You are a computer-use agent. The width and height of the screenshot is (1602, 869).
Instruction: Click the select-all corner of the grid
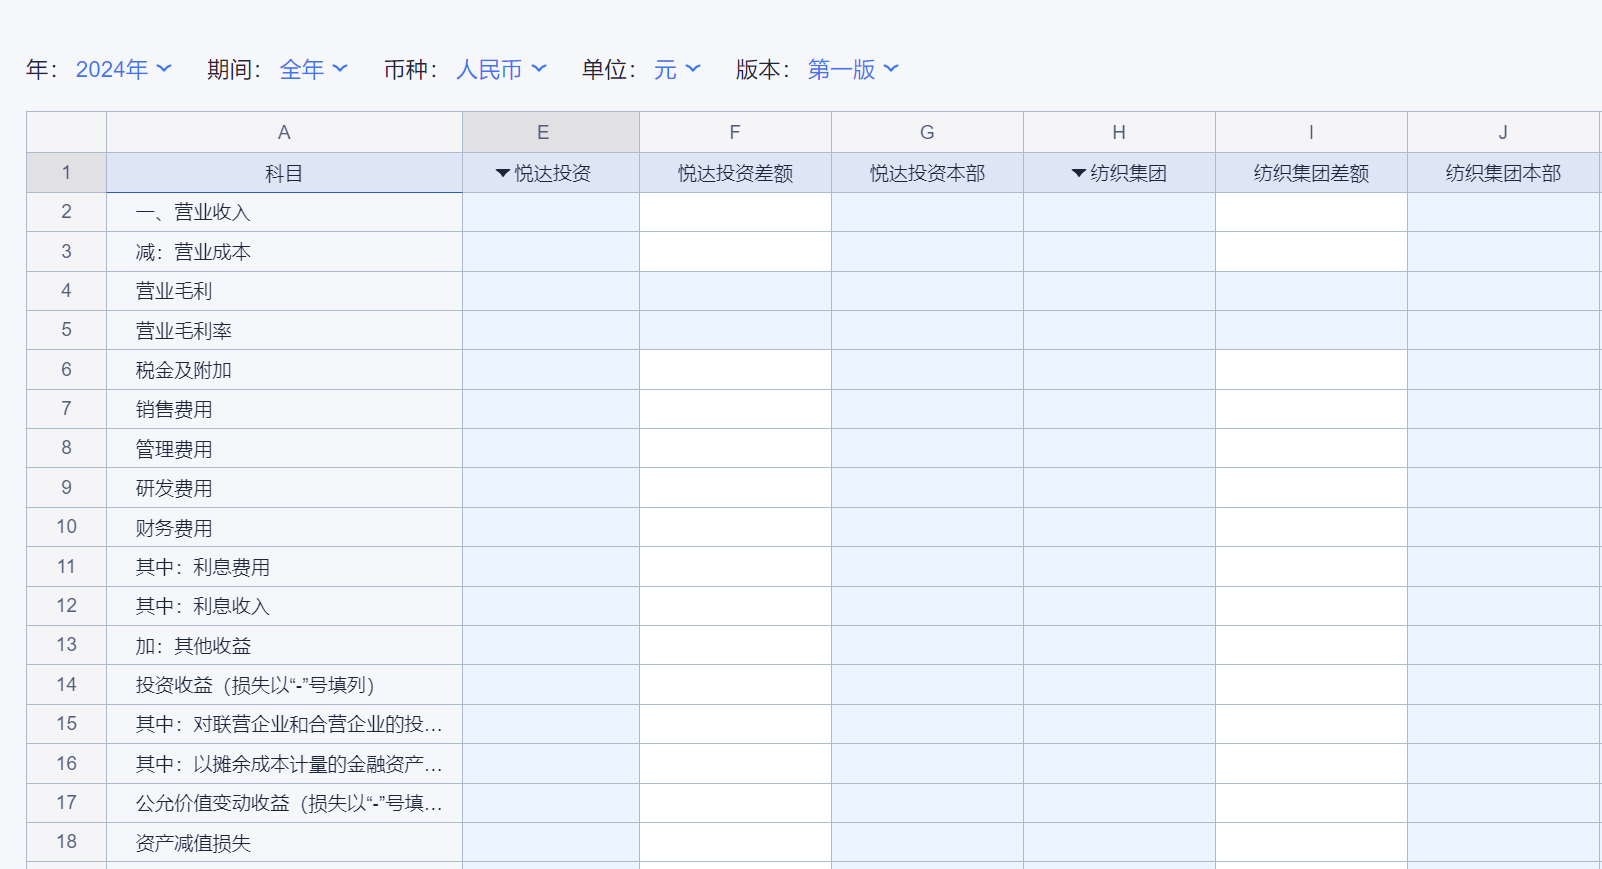click(66, 132)
